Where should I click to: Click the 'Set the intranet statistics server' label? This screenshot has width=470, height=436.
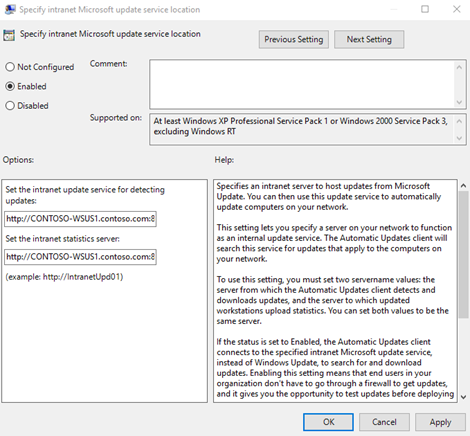(x=62, y=239)
